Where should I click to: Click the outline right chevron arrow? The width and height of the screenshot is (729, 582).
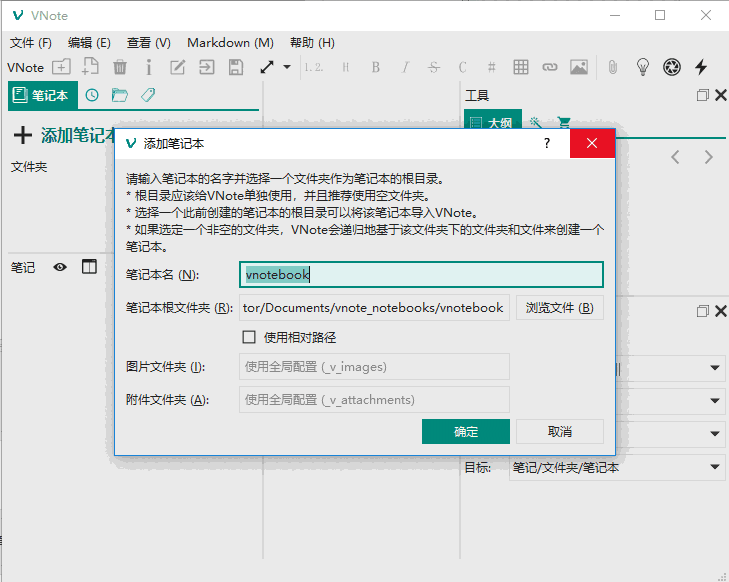coord(708,157)
